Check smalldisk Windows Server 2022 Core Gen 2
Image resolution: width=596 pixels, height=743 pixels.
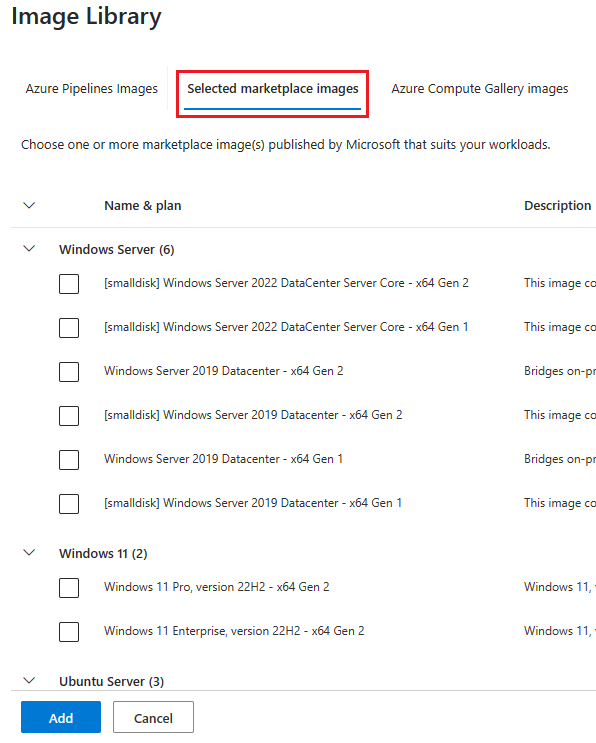pos(69,284)
